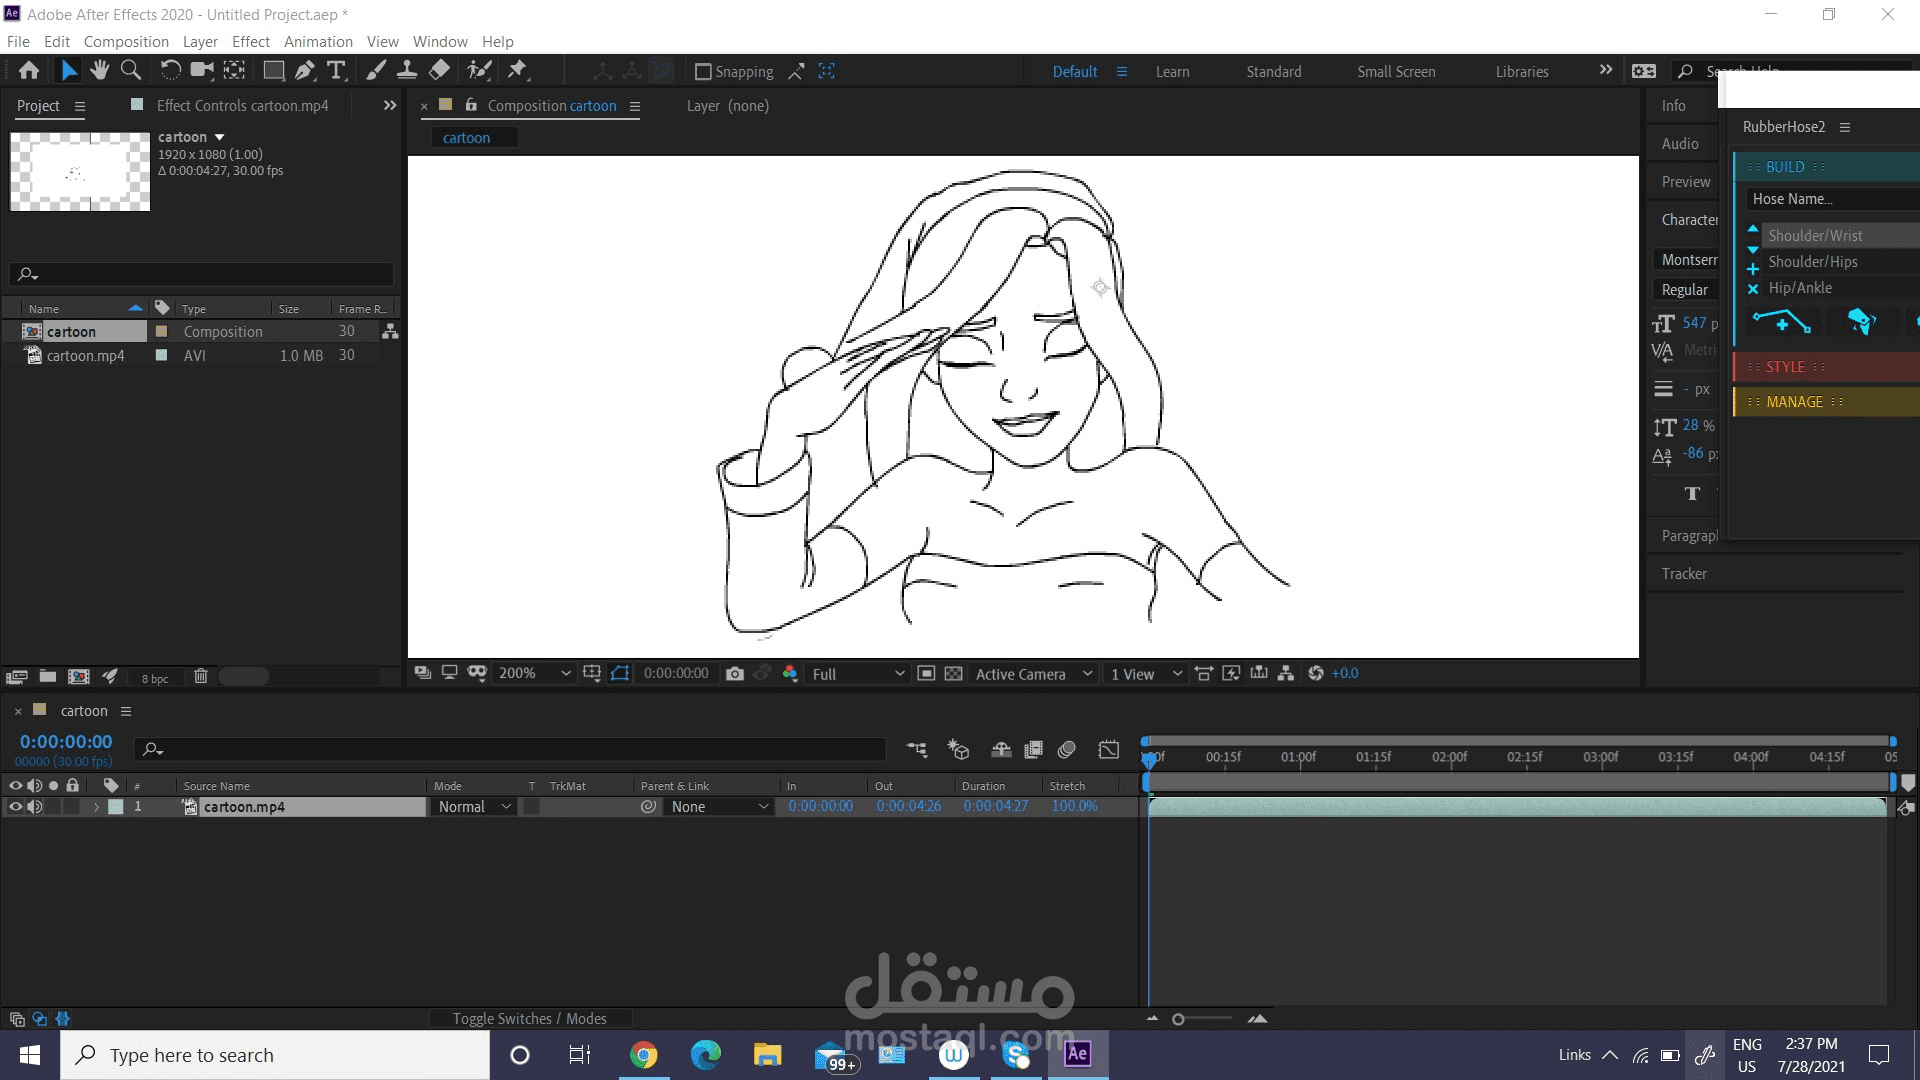Expand the cartoon.mp4 layer properties arrow
Screen dimensions: 1920x1080
tap(96, 806)
